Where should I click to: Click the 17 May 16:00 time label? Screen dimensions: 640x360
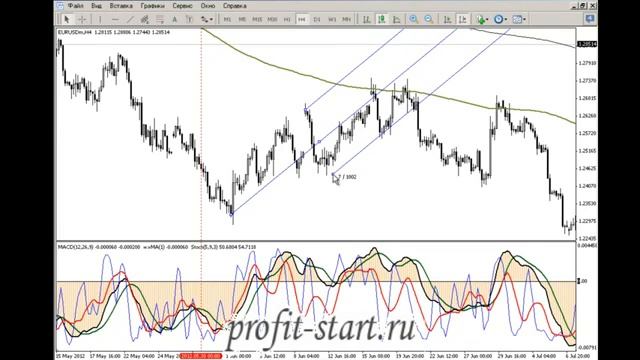pyautogui.click(x=105, y=356)
